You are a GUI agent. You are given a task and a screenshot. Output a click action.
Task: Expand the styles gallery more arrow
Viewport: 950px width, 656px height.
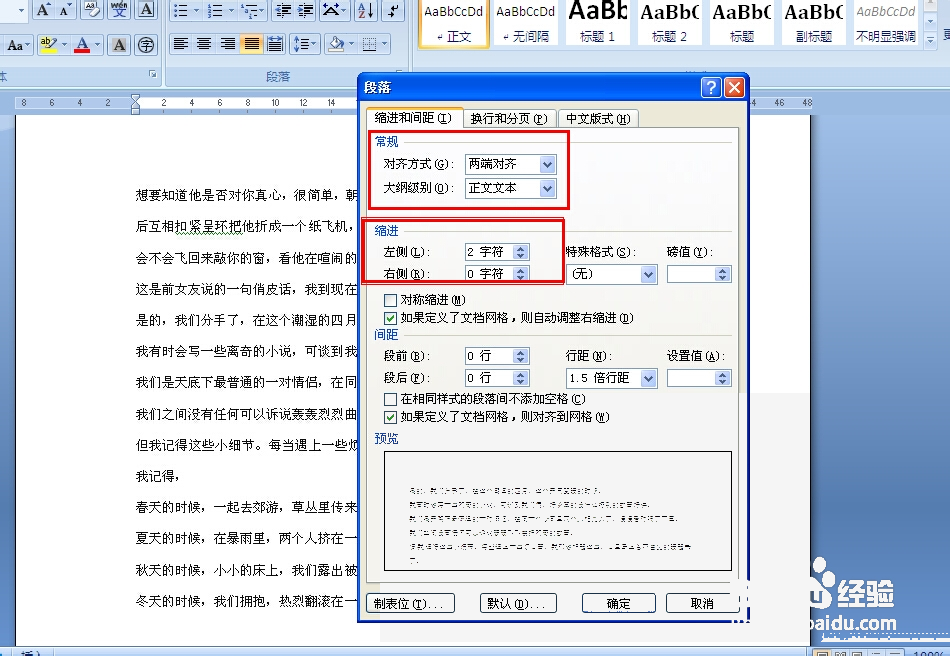[x=931, y=41]
